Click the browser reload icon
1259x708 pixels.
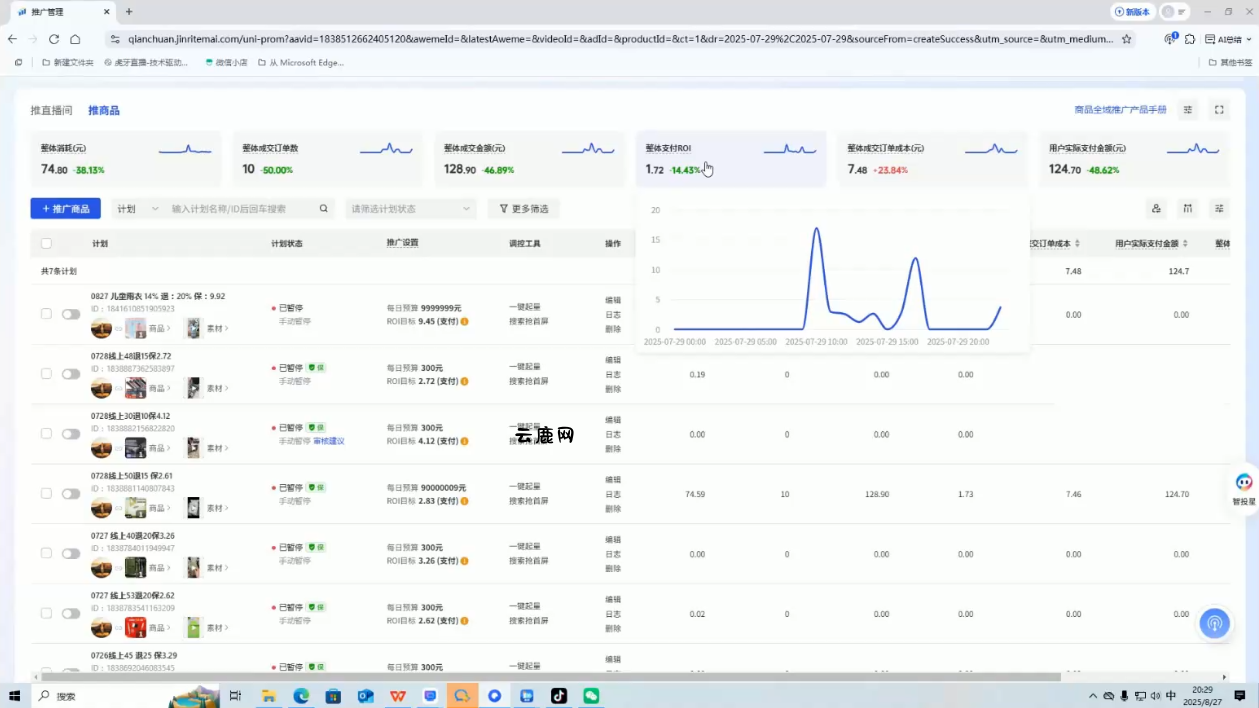54,39
